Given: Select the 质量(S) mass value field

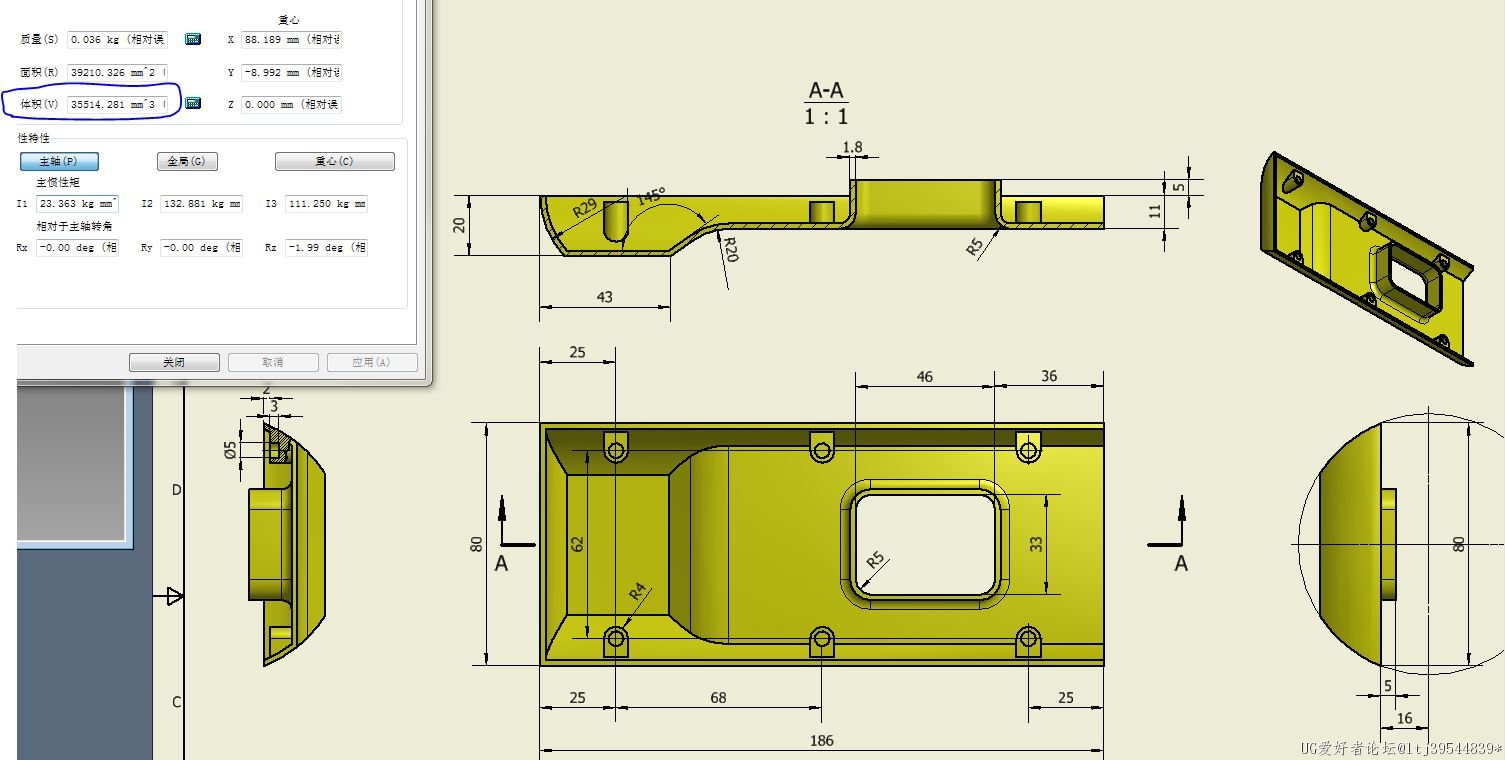Looking at the screenshot, I should [x=117, y=40].
